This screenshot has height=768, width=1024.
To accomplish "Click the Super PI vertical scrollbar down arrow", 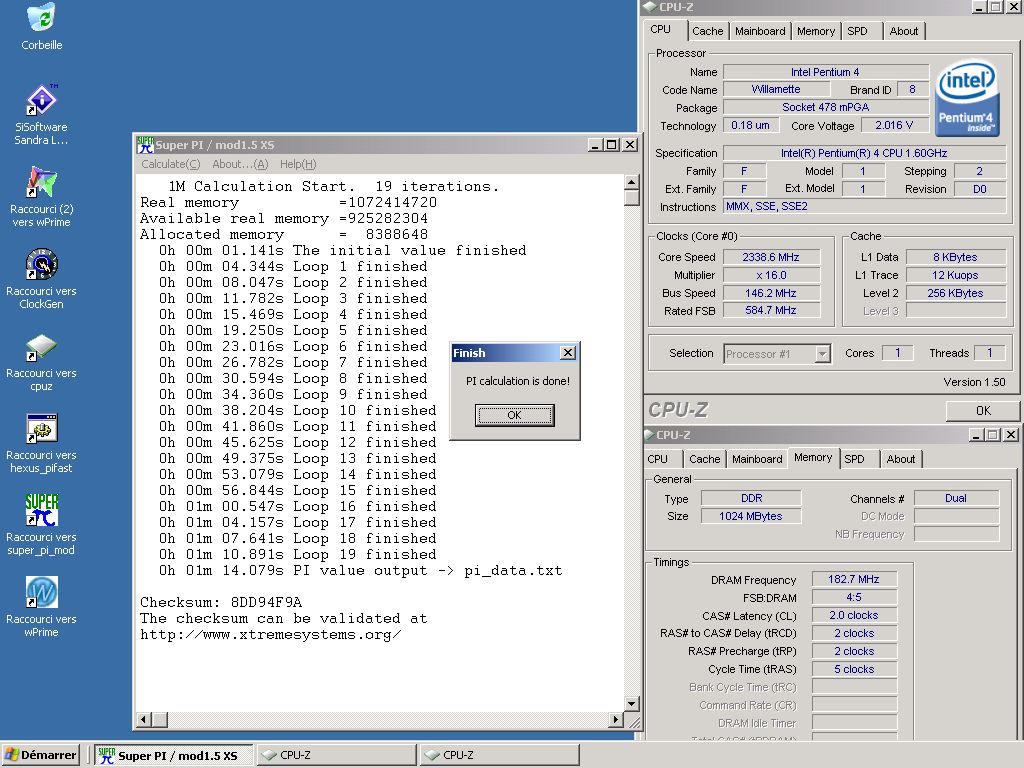I will pos(632,703).
